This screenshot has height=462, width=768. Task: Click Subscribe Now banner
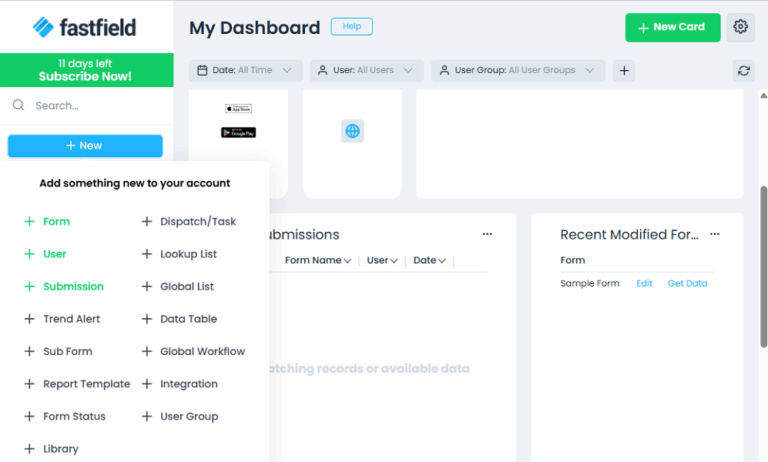click(86, 70)
